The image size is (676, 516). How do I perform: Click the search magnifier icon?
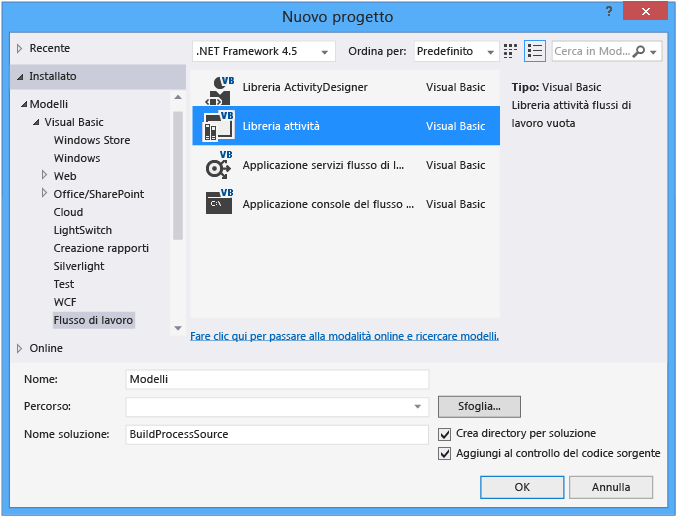[x=638, y=51]
